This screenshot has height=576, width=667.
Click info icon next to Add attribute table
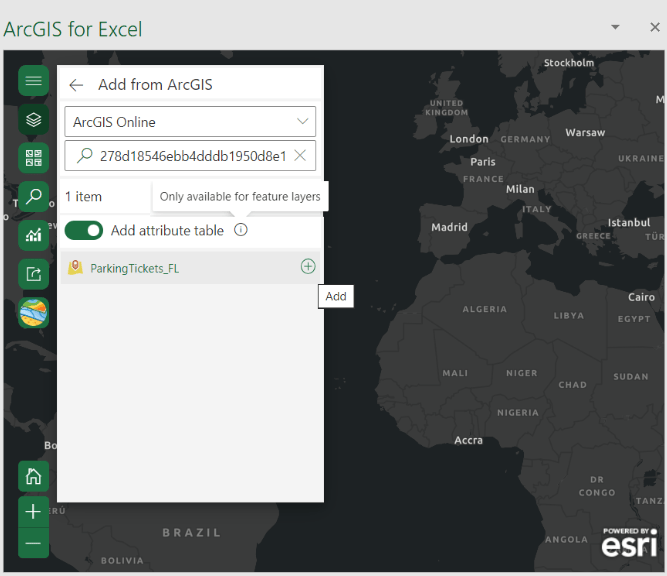[241, 230]
